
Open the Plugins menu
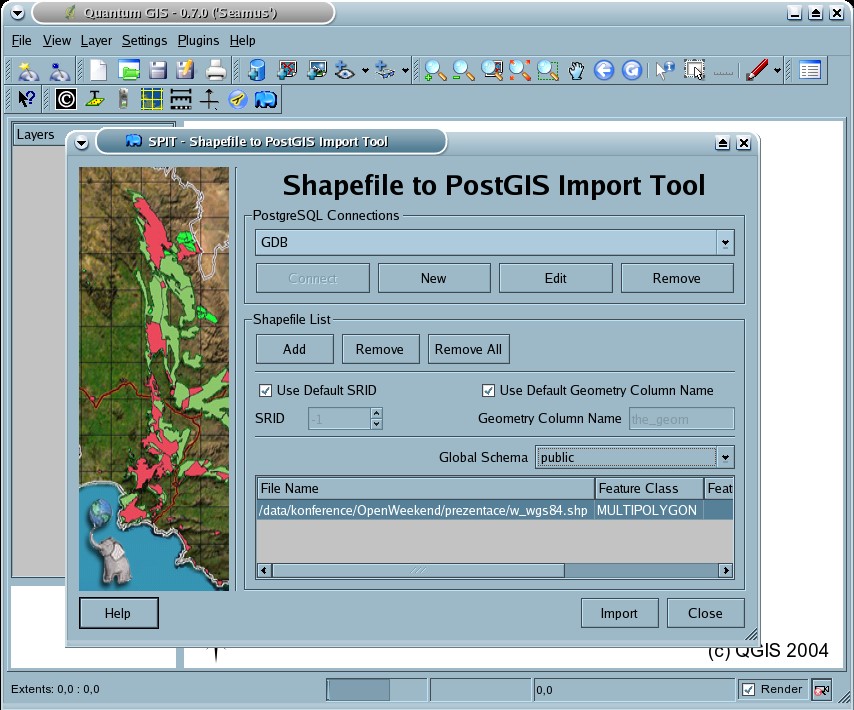pyautogui.click(x=198, y=41)
